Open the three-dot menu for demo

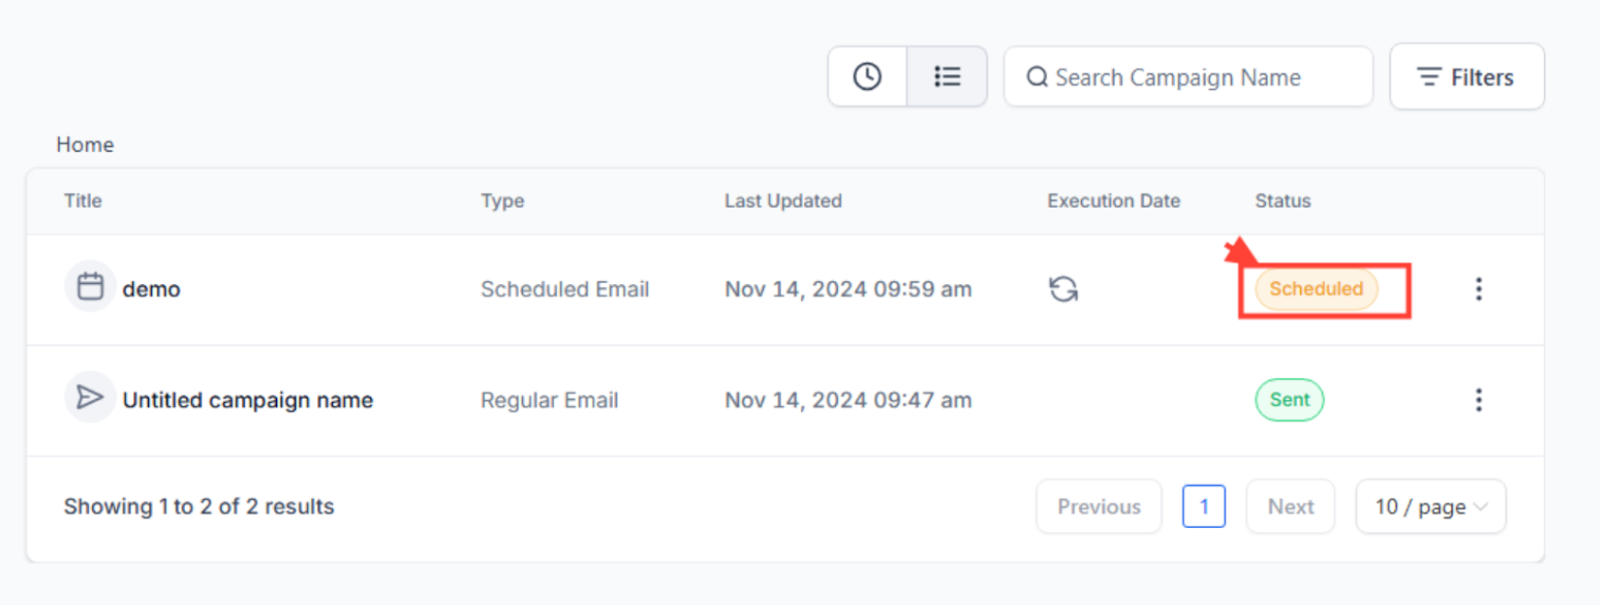[x=1478, y=289]
